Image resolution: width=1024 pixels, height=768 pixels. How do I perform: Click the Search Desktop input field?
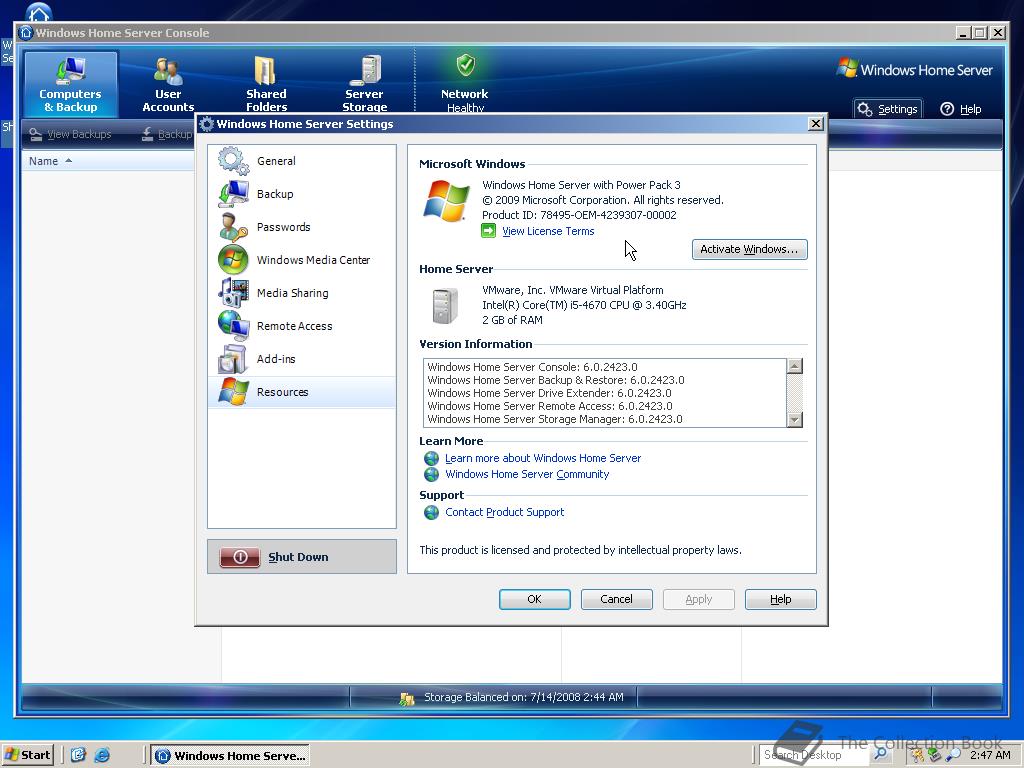(813, 755)
